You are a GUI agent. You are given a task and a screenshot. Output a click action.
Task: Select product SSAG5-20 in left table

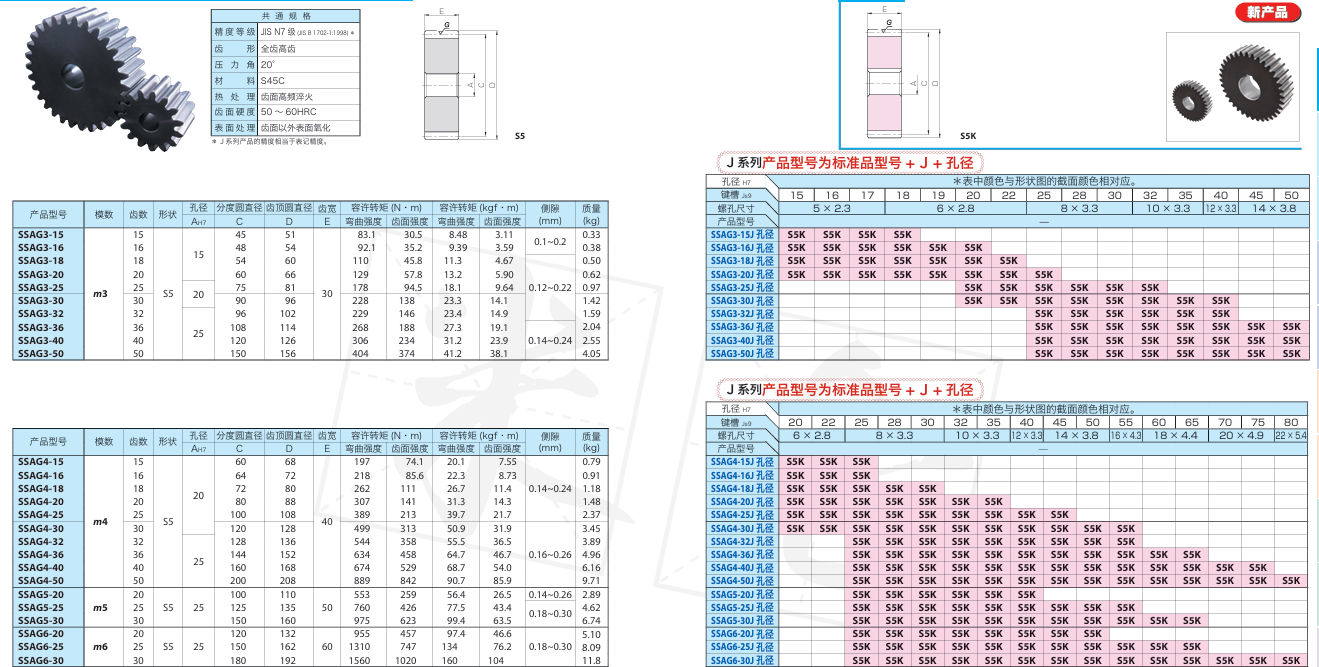42,594
